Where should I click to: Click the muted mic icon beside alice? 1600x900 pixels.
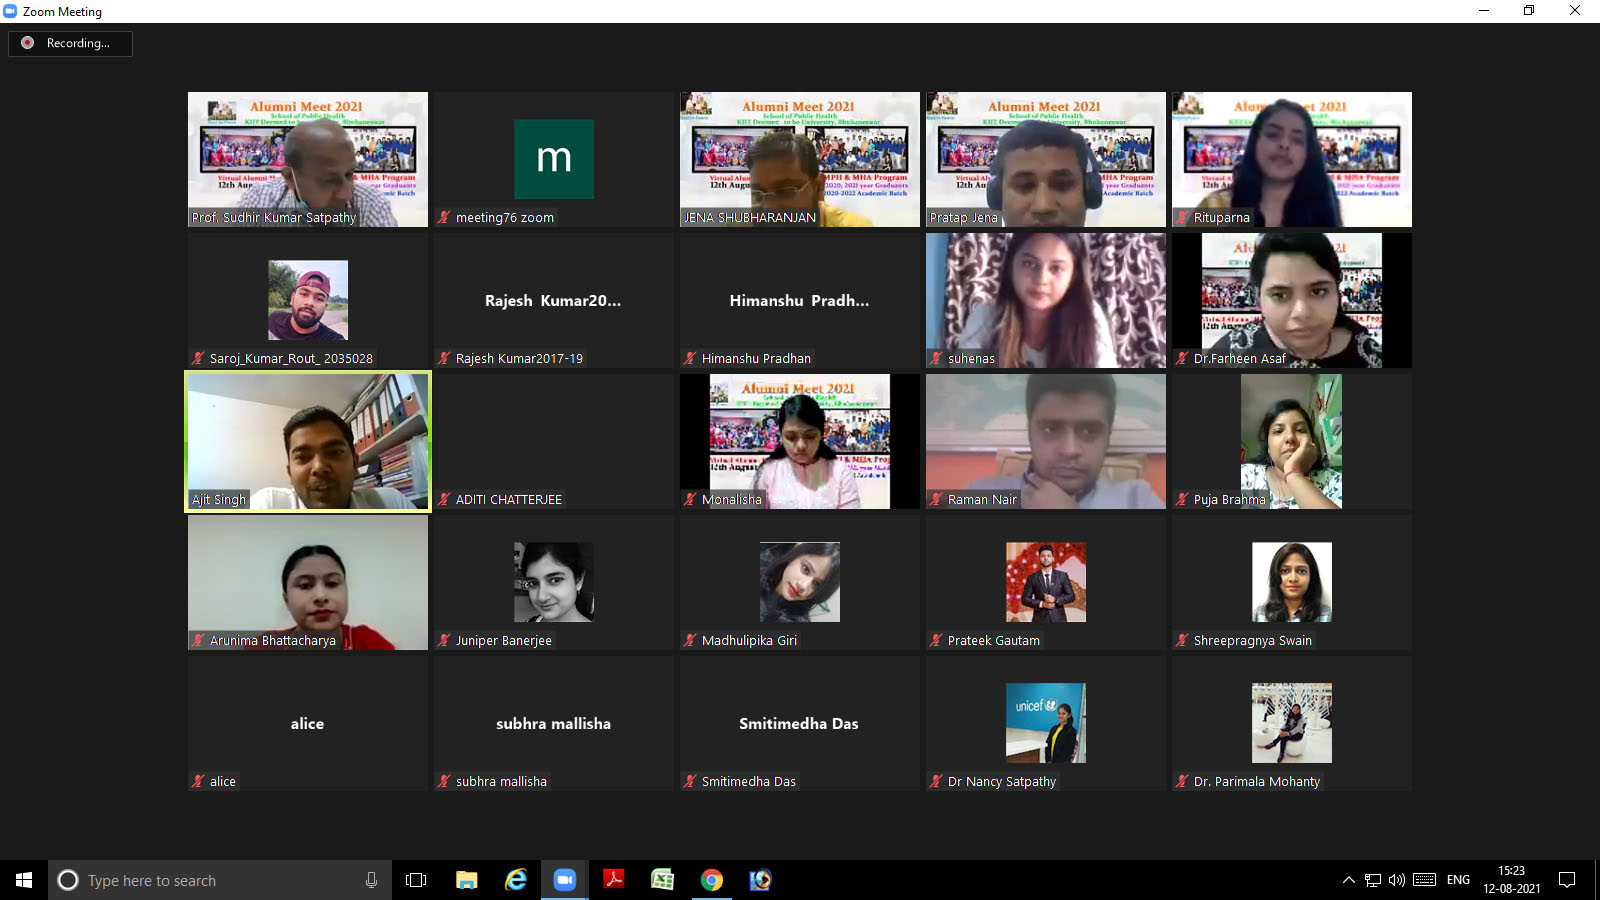click(198, 782)
